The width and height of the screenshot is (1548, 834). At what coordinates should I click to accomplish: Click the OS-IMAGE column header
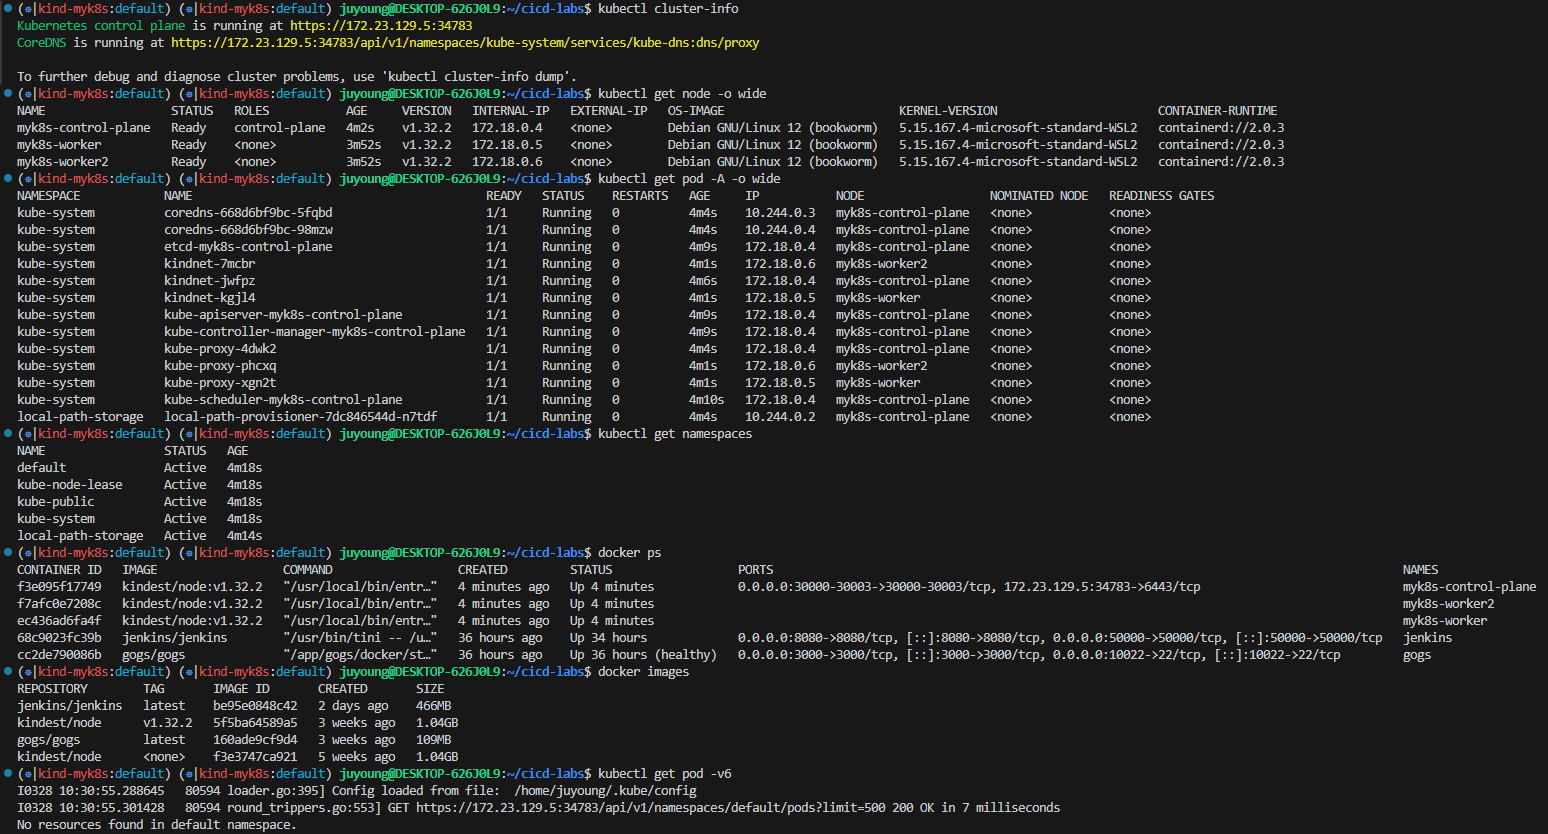click(x=696, y=111)
